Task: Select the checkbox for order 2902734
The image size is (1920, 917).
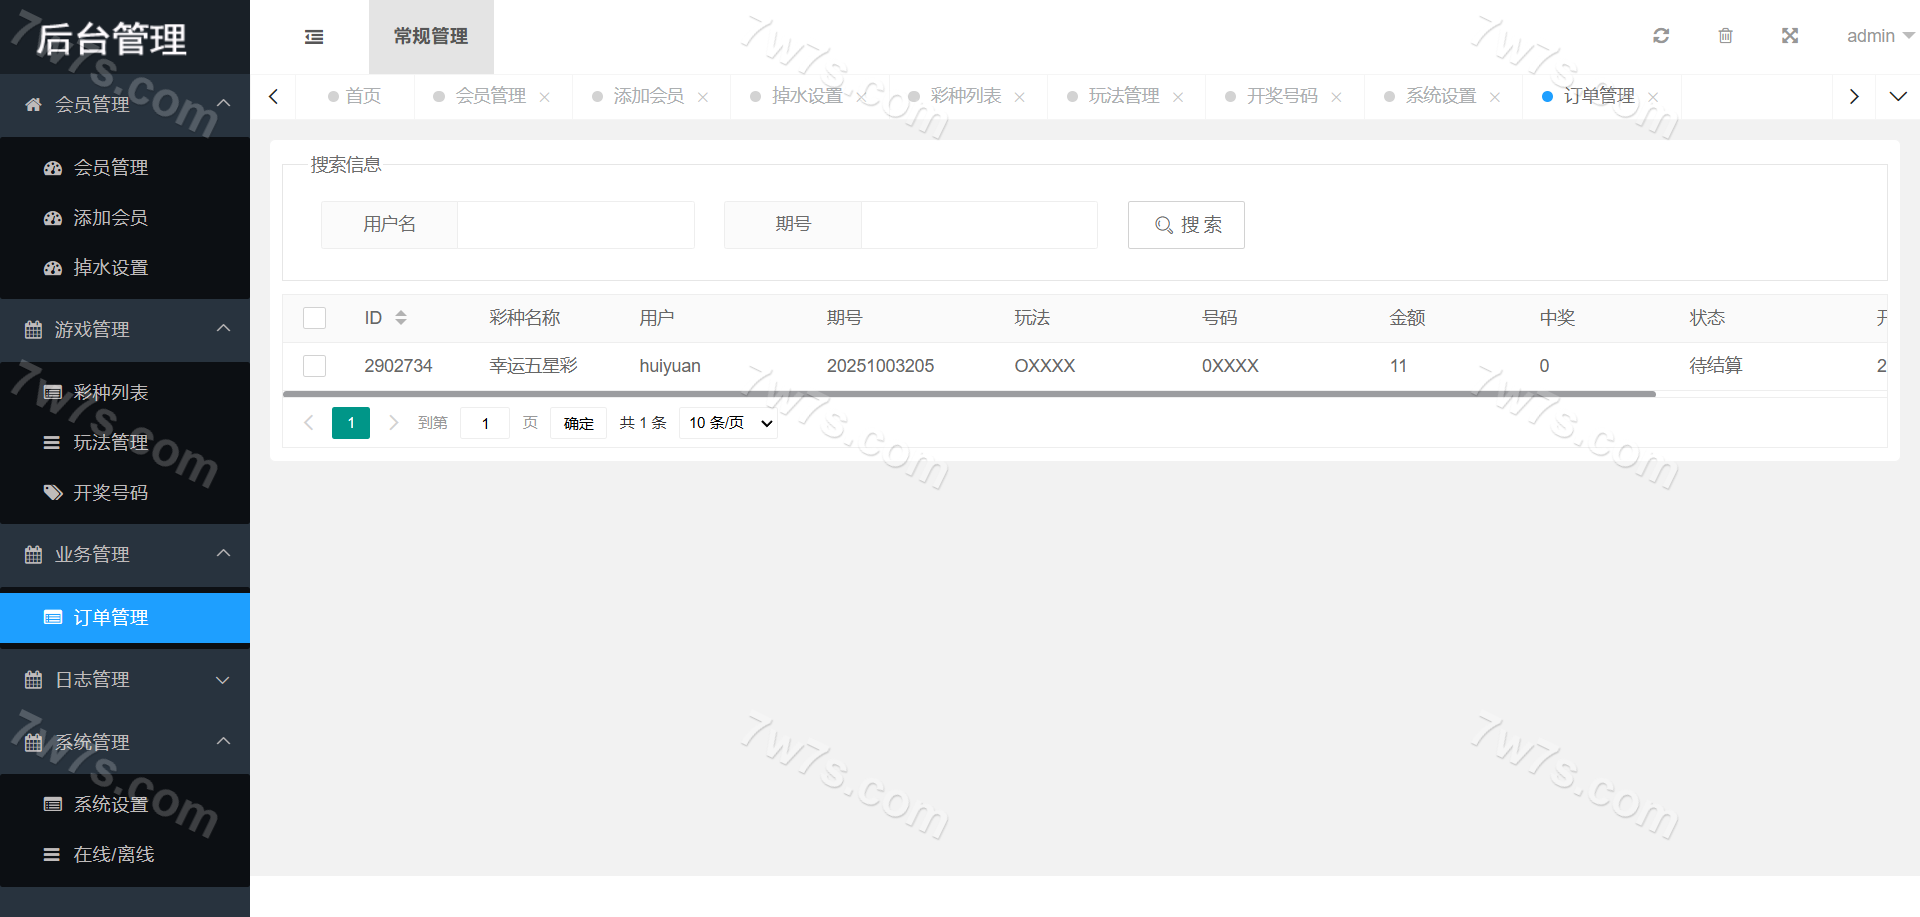Action: click(315, 366)
